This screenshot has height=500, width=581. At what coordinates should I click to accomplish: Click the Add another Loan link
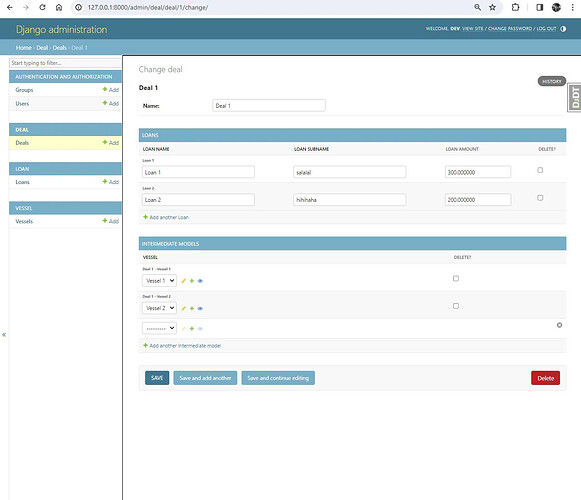tap(166, 217)
